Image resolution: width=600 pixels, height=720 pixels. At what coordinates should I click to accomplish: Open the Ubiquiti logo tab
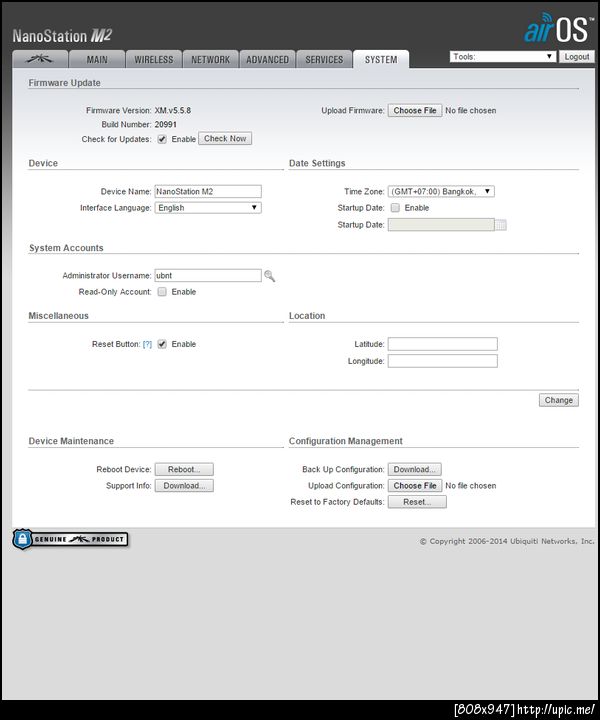pos(40,59)
